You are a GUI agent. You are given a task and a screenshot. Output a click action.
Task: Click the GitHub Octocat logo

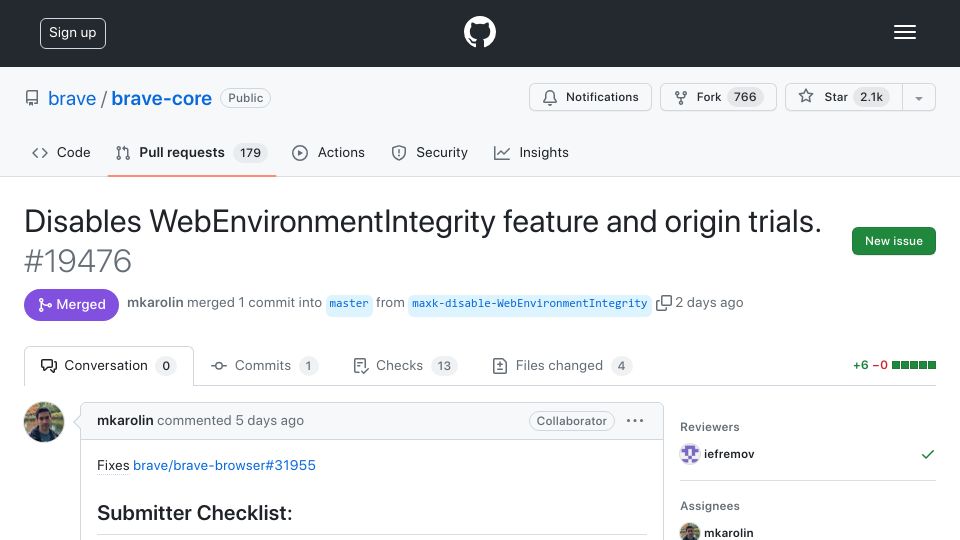point(479,32)
